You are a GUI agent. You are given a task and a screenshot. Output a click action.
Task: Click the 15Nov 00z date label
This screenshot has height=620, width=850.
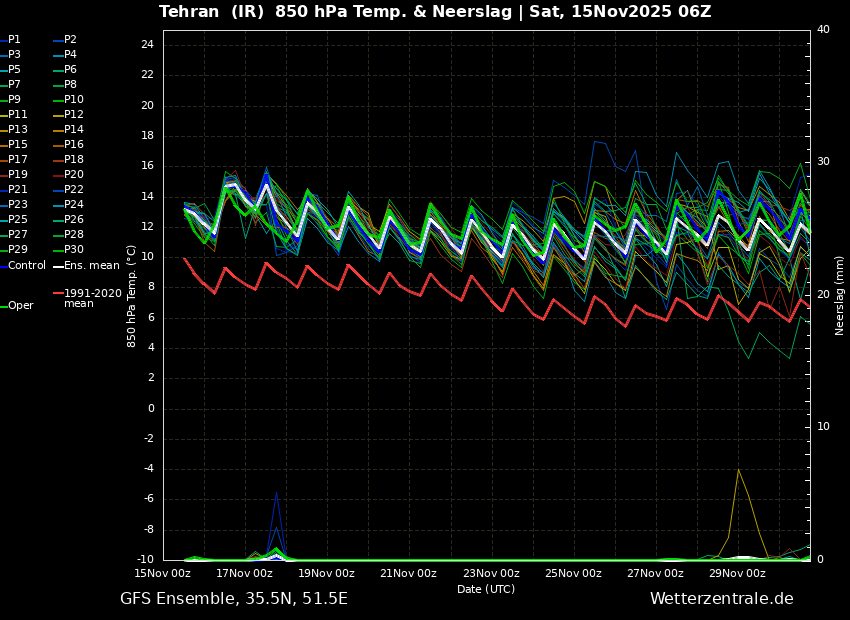click(163, 574)
